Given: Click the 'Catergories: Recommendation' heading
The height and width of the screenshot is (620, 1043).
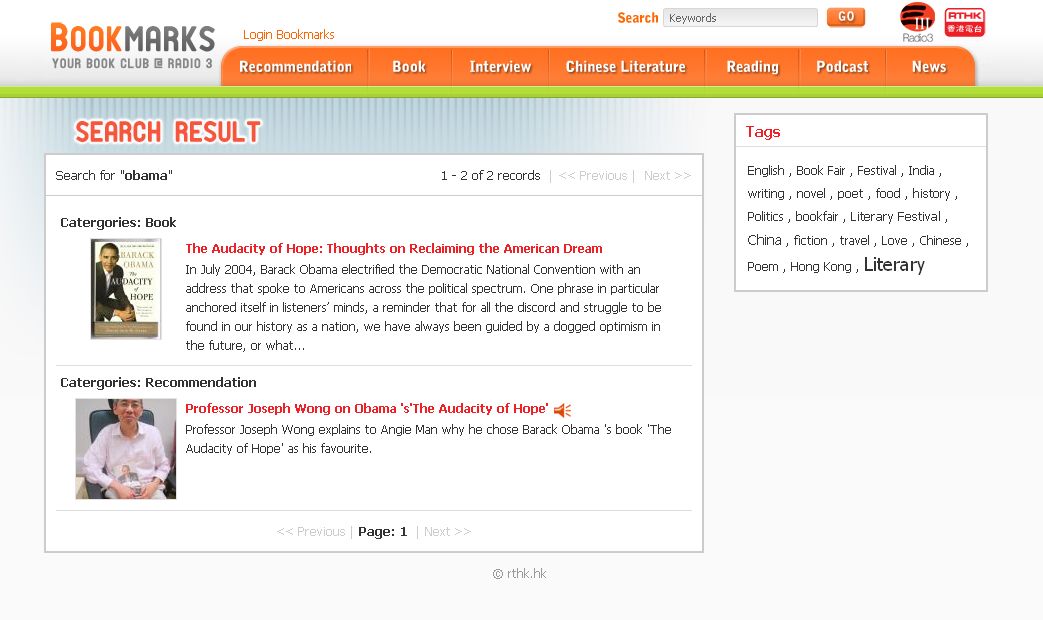Looking at the screenshot, I should click(158, 383).
